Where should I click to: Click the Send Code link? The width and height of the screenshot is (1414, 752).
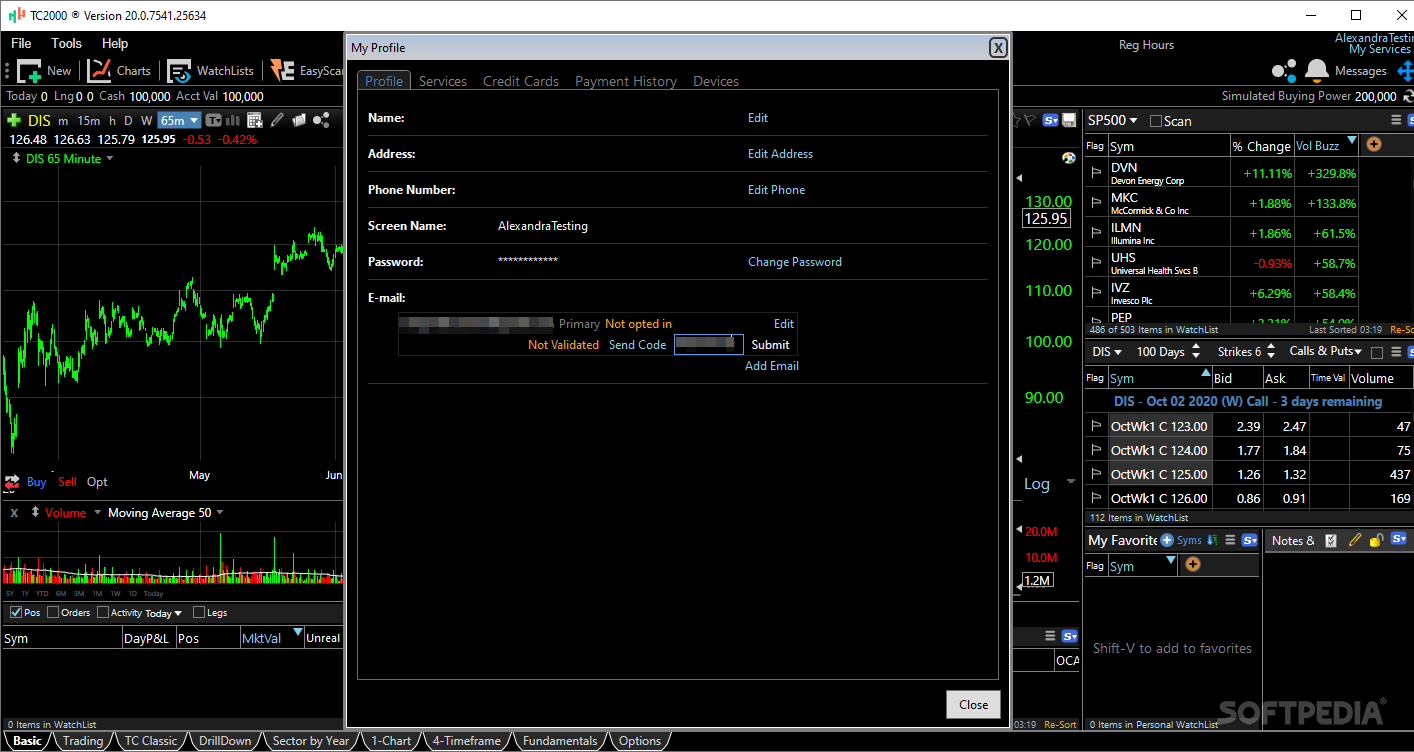point(637,345)
